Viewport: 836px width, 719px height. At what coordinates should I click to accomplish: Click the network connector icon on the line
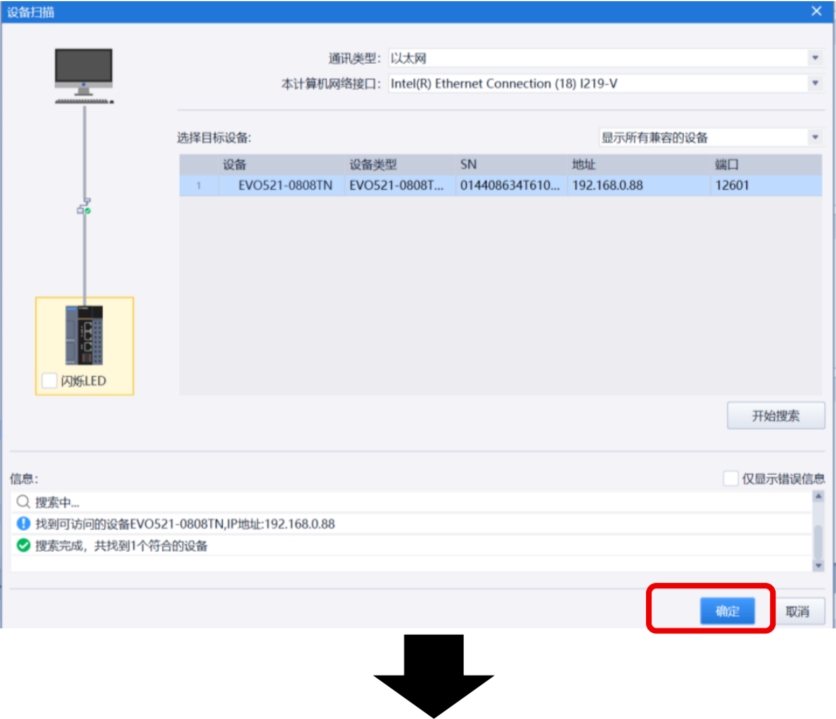coord(84,208)
